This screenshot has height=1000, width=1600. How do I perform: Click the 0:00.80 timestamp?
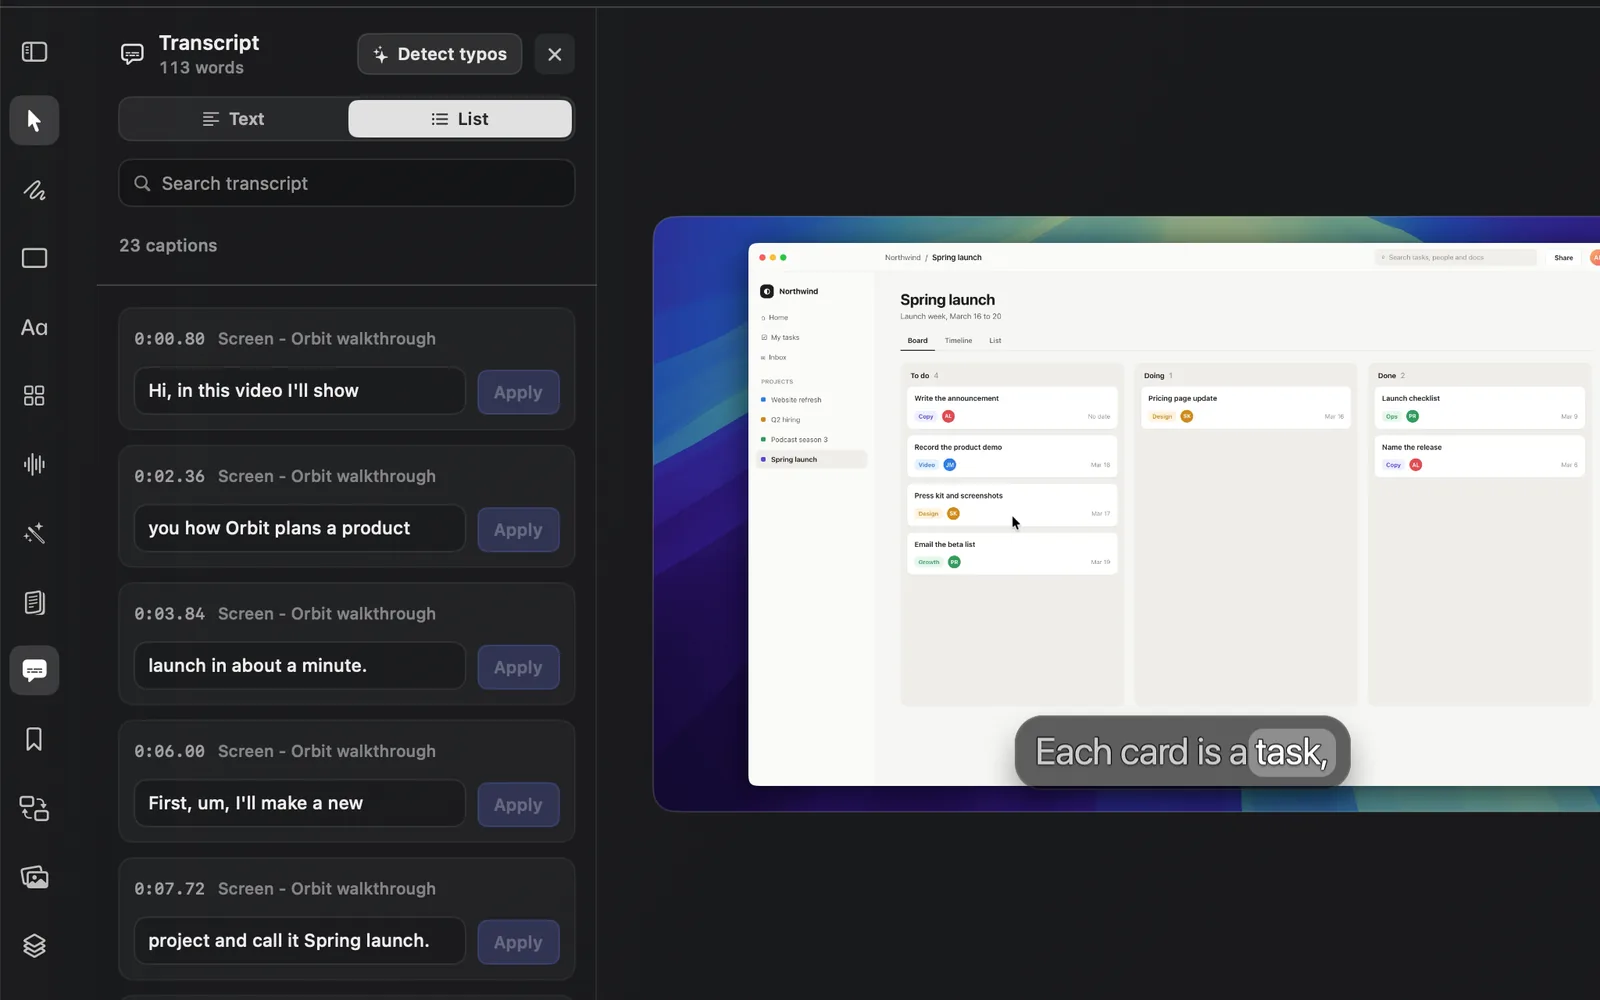coord(170,339)
